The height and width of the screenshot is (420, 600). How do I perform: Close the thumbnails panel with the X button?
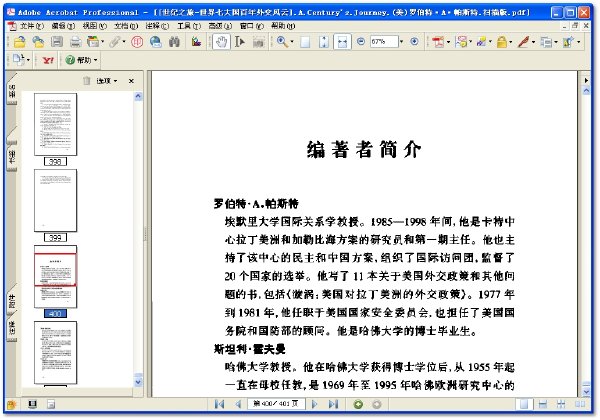(x=131, y=81)
